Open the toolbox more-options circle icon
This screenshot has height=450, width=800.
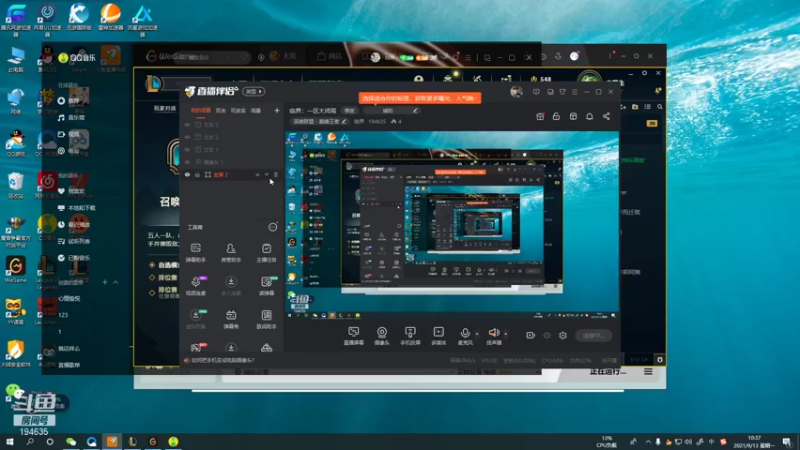coord(273,227)
